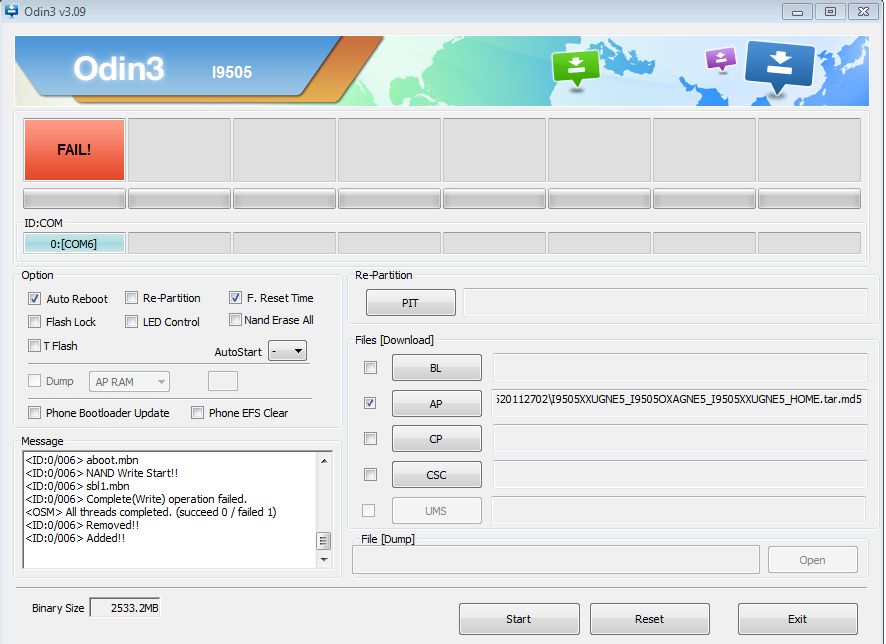This screenshot has height=644, width=886.
Task: Click the PIT button
Action: [411, 303]
